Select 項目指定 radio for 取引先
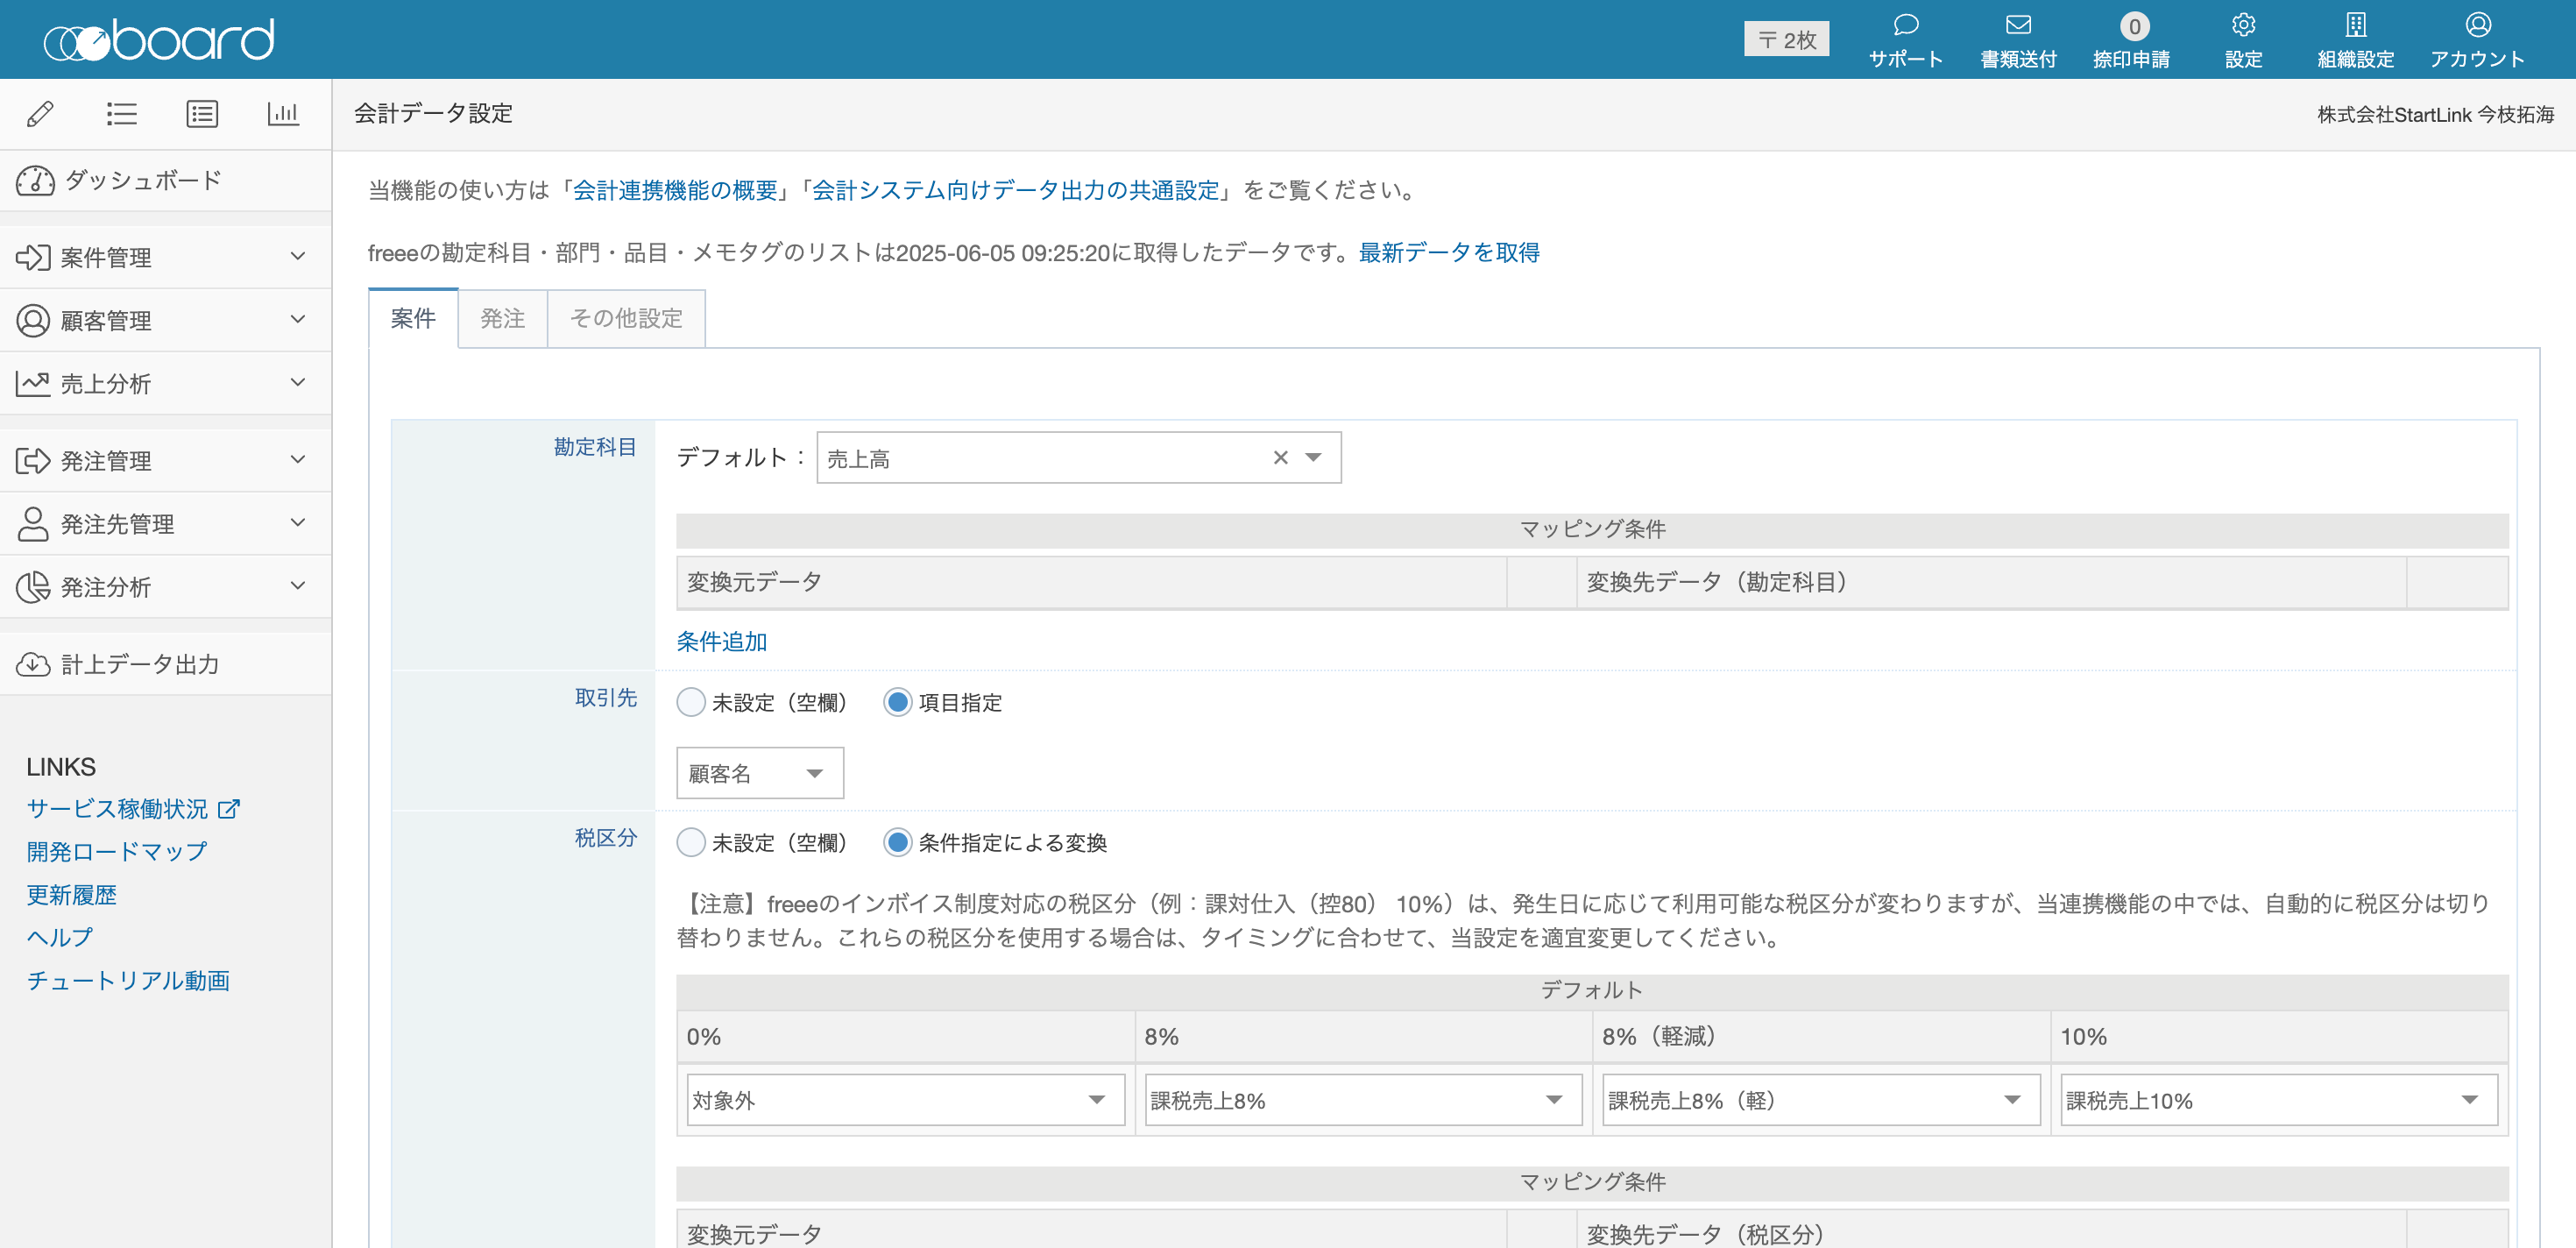This screenshot has width=2576, height=1248. click(x=898, y=703)
